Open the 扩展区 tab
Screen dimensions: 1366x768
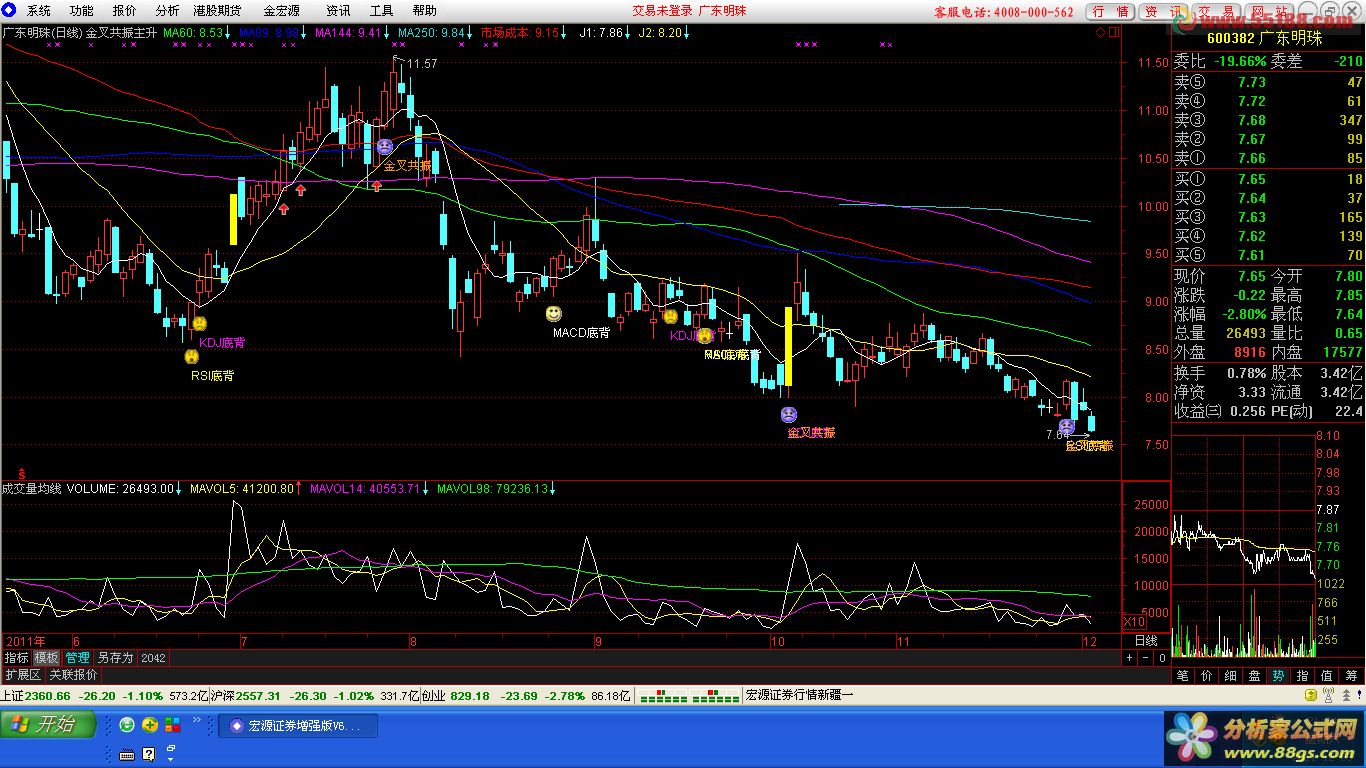click(x=23, y=675)
